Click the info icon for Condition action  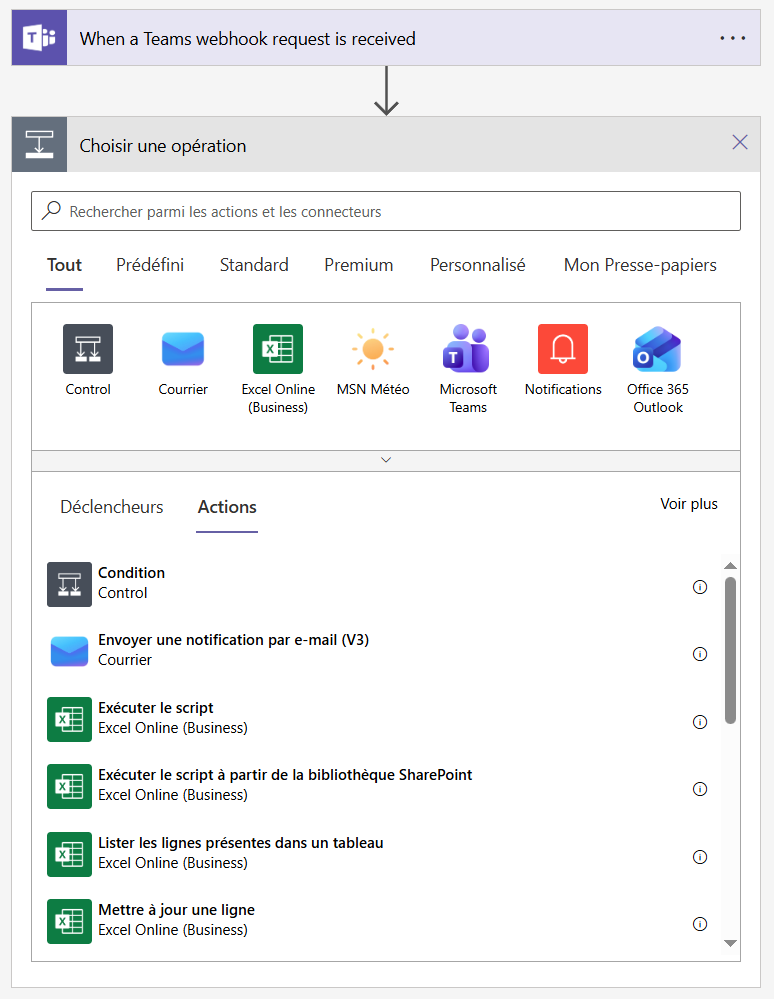[x=700, y=587]
